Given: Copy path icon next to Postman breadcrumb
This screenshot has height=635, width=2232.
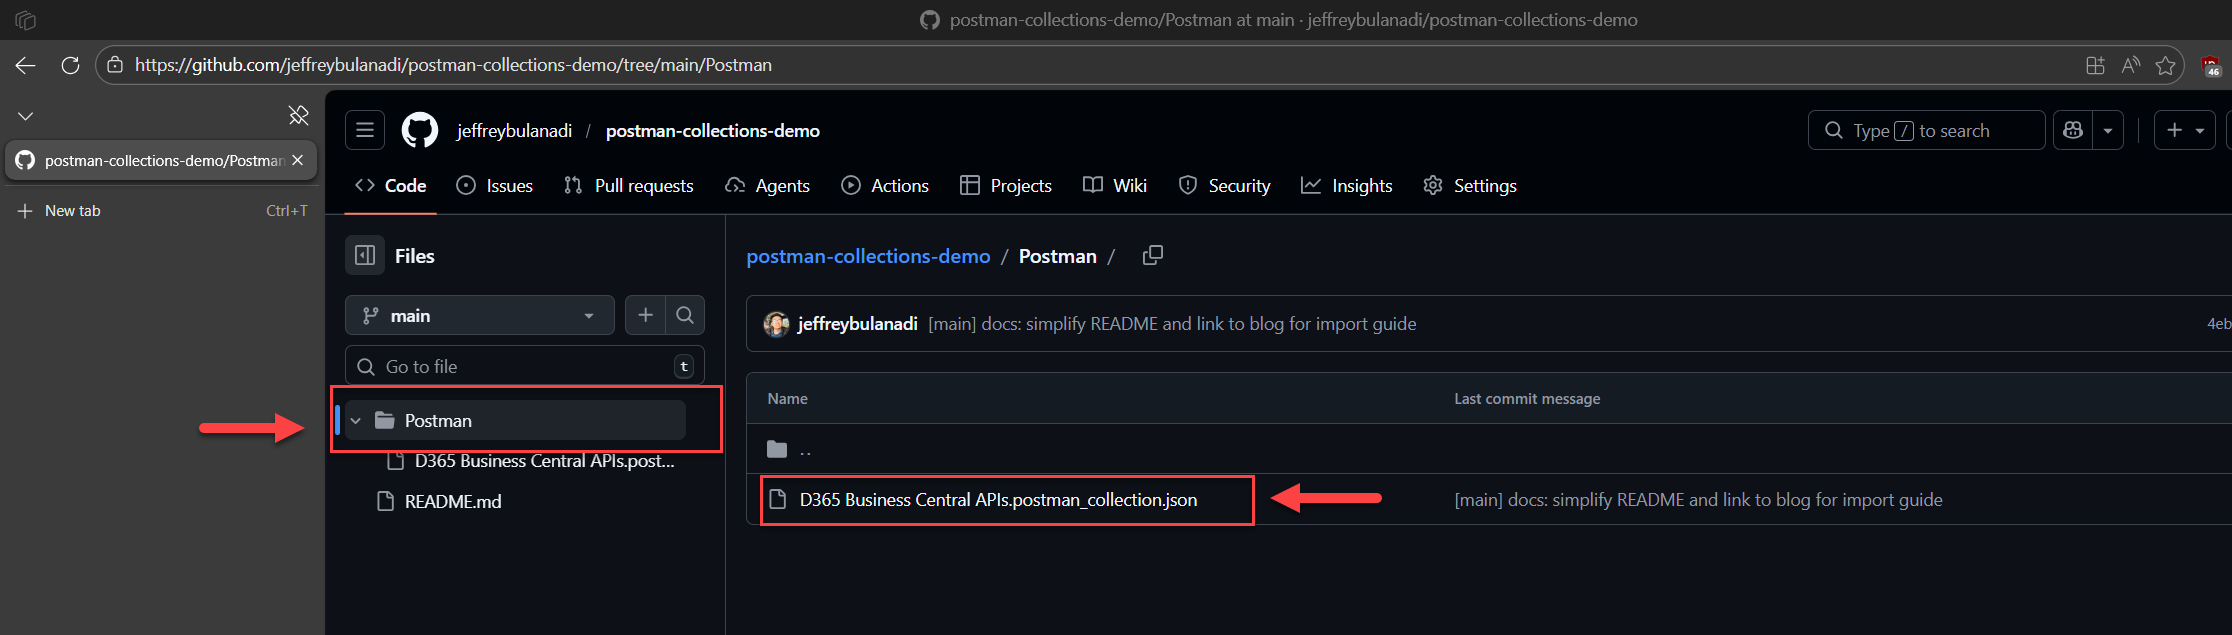Looking at the screenshot, I should [1153, 255].
